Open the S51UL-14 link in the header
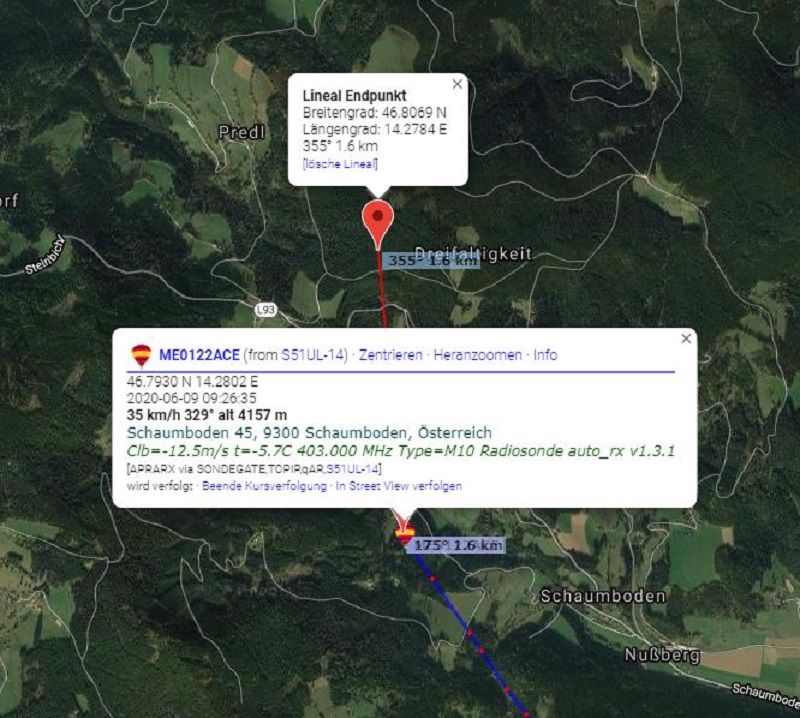Screen dimensions: 800x718 [314, 355]
